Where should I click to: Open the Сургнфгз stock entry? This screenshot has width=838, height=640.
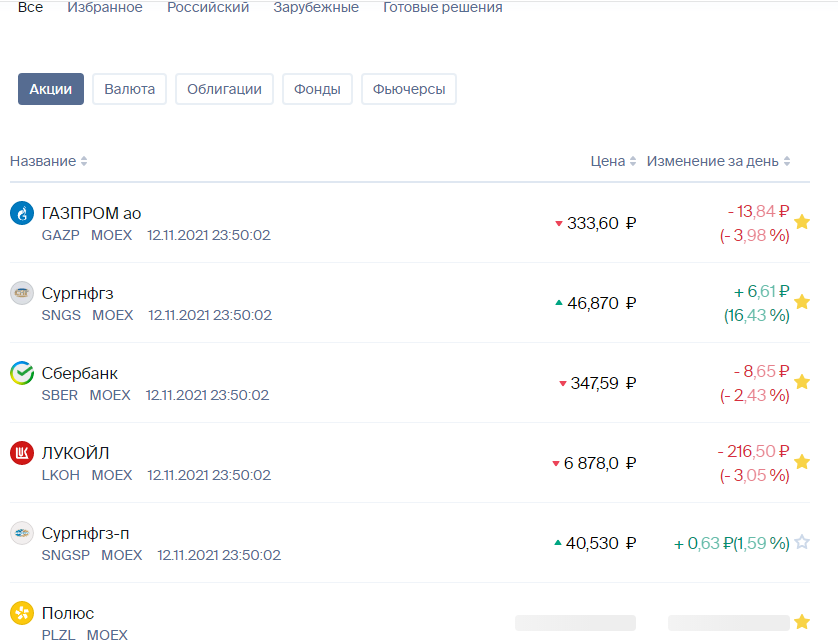pyautogui.click(x=77, y=293)
